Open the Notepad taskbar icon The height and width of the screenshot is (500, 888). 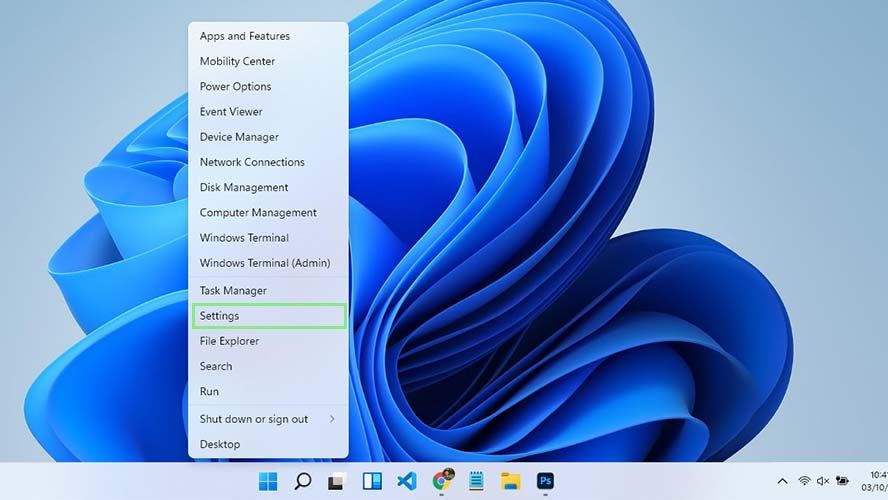(476, 481)
